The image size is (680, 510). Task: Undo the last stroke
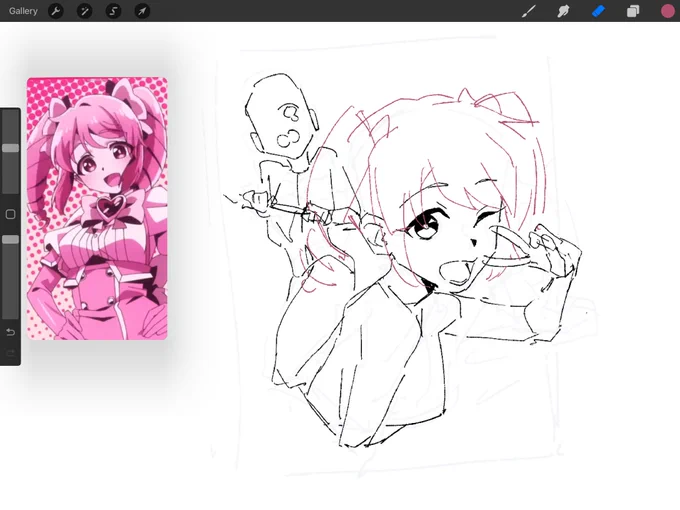[x=10, y=332]
